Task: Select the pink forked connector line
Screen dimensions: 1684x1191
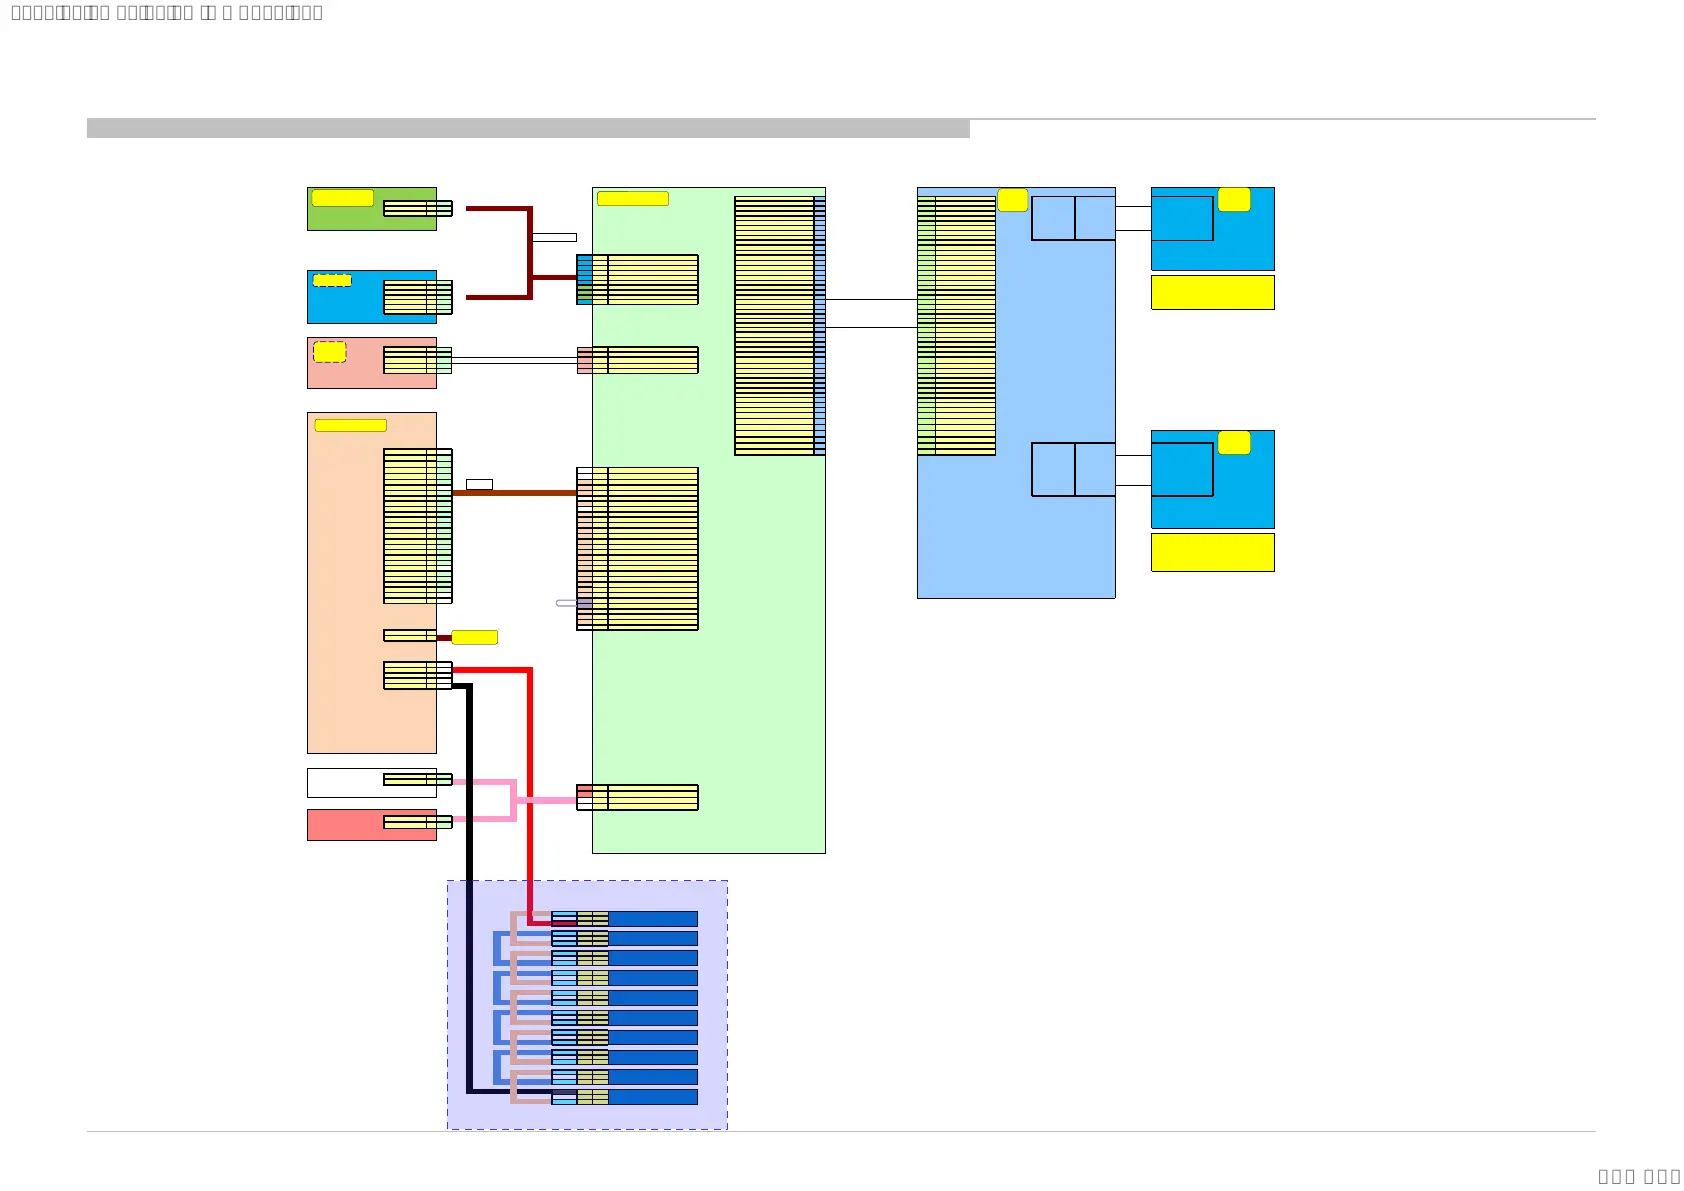Action: (x=514, y=800)
